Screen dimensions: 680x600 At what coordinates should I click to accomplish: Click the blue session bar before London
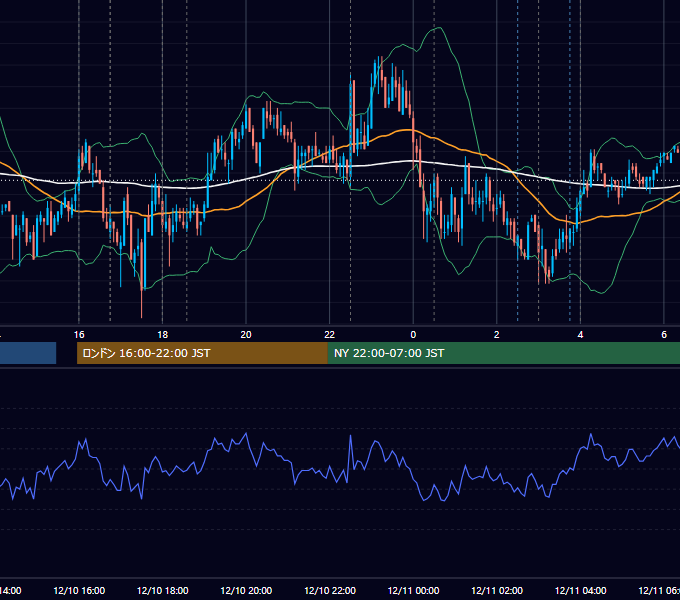(x=28, y=353)
